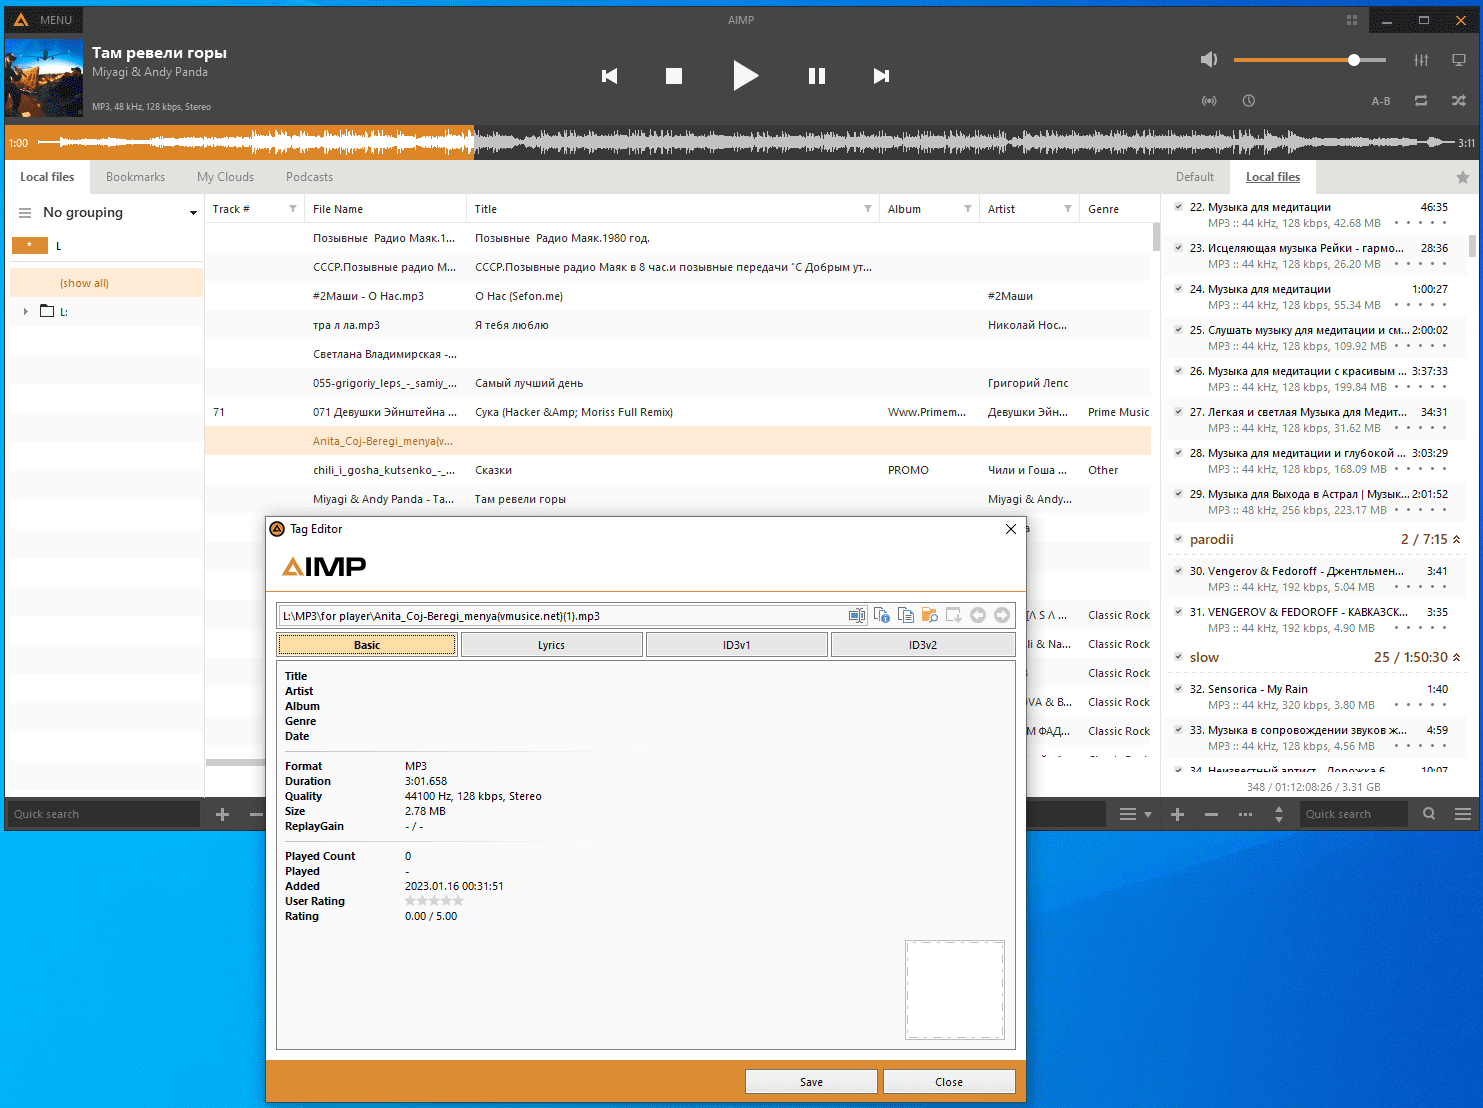The width and height of the screenshot is (1483, 1108).
Task: Expand the L: folder tree node
Action: pos(26,312)
